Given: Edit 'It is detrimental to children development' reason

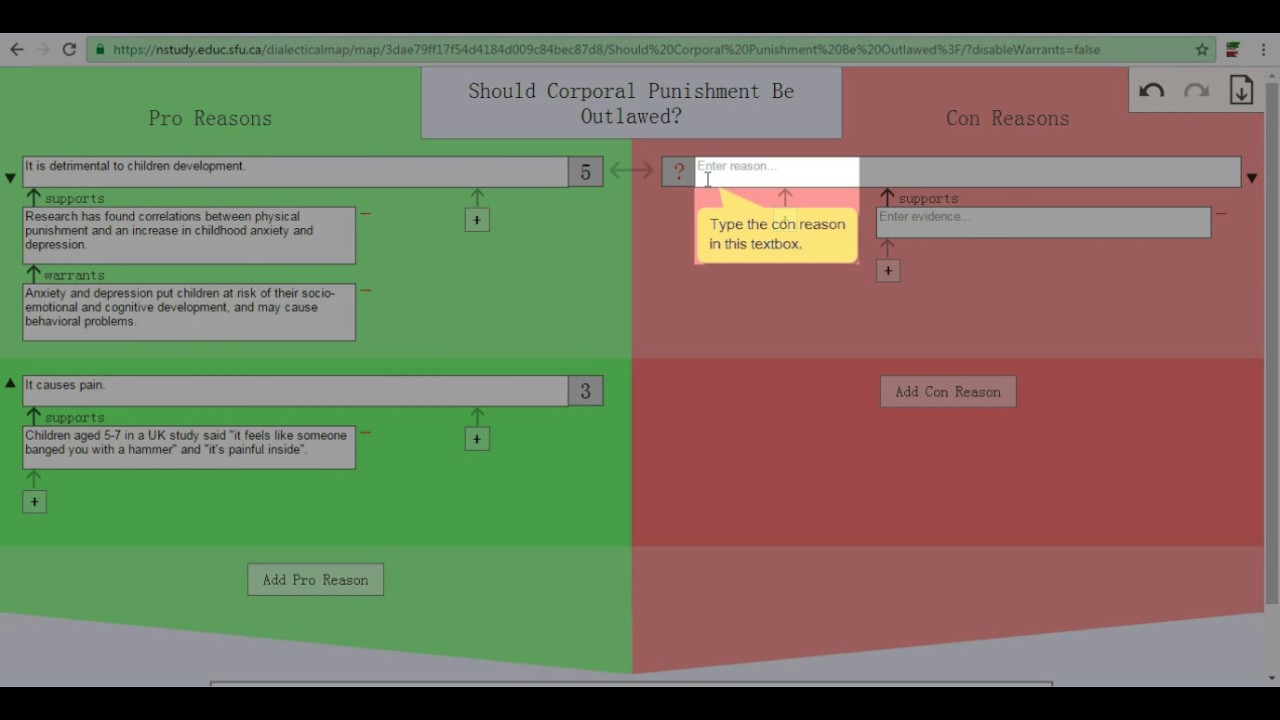Looking at the screenshot, I should tap(295, 172).
